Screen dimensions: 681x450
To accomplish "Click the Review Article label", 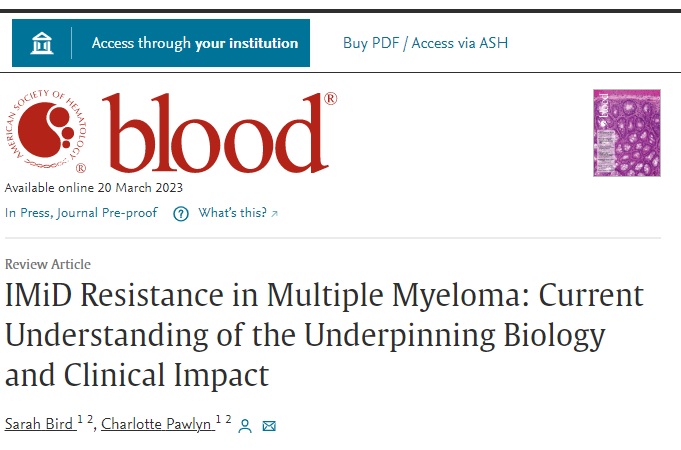I will [x=48, y=265].
